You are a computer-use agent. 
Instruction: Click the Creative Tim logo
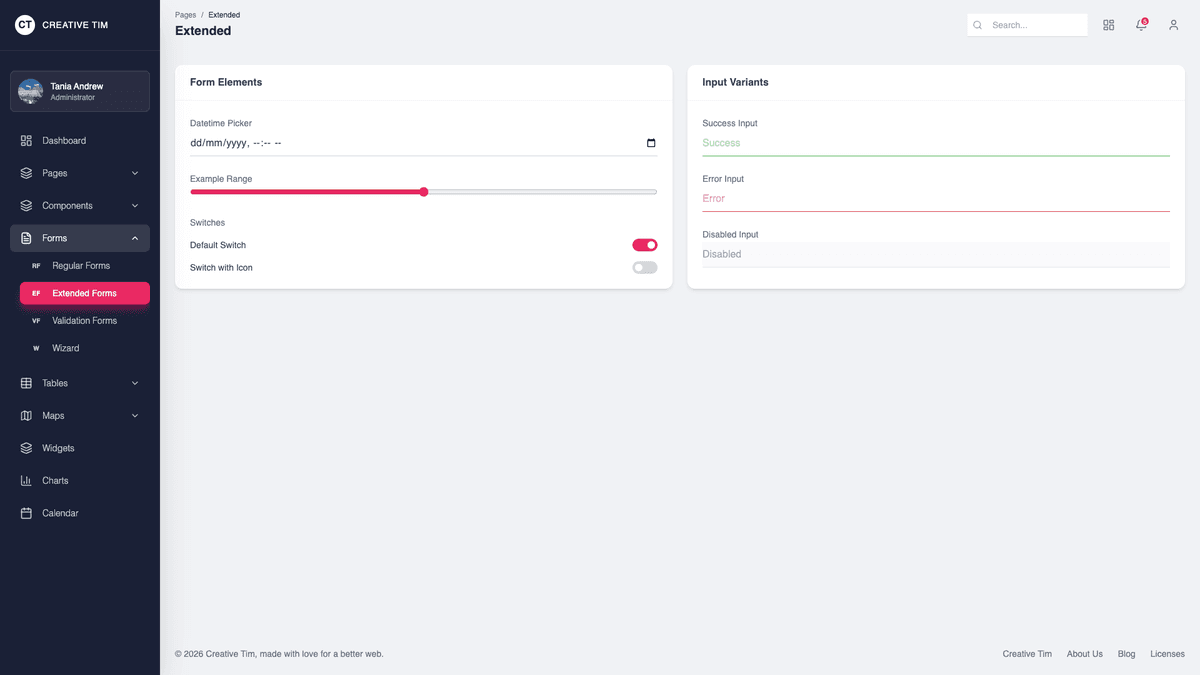(62, 24)
